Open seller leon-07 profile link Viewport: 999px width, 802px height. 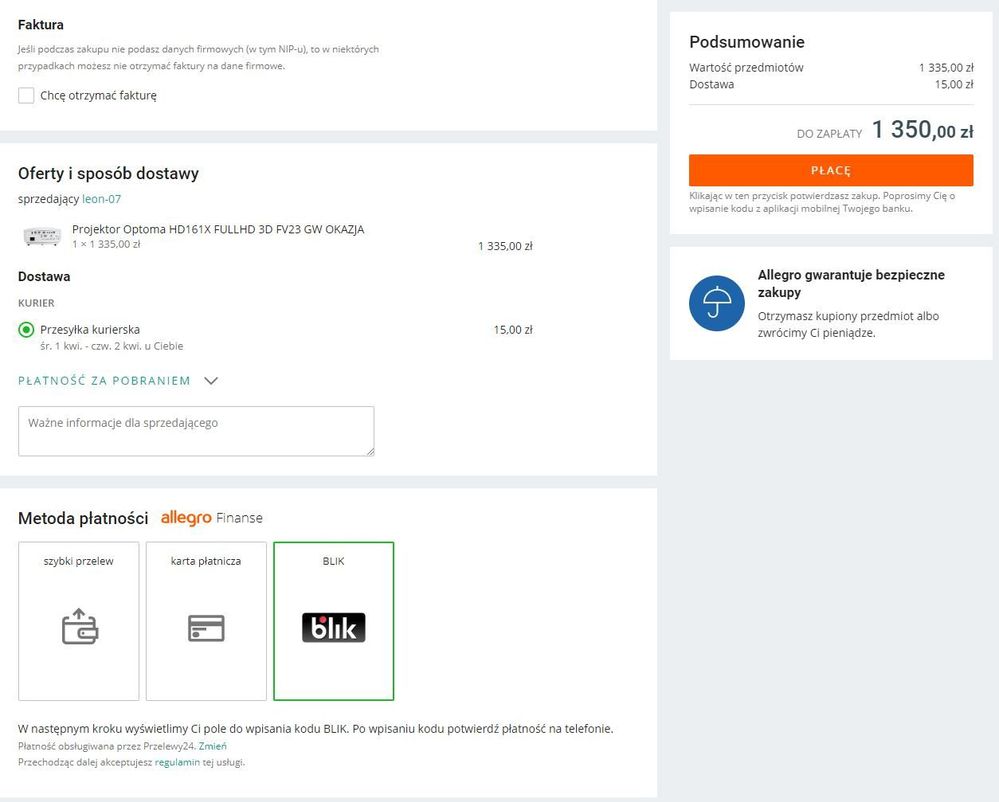click(101, 199)
